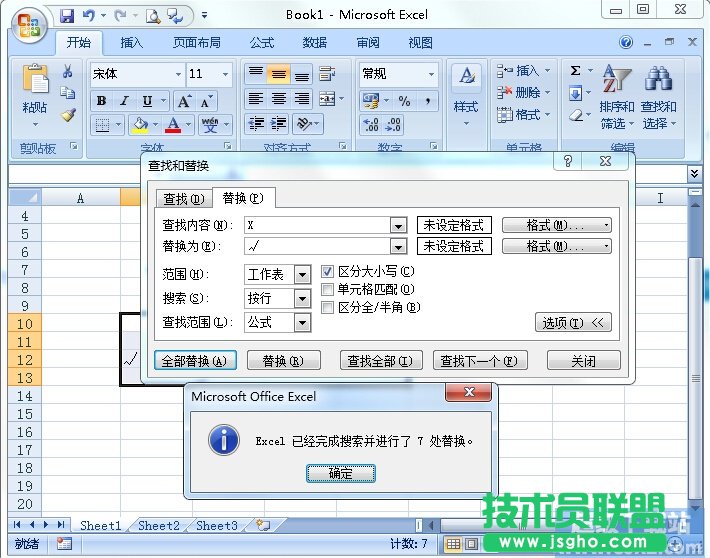The width and height of the screenshot is (710, 558).
Task: Uncheck the match case checkbox
Action: click(328, 272)
